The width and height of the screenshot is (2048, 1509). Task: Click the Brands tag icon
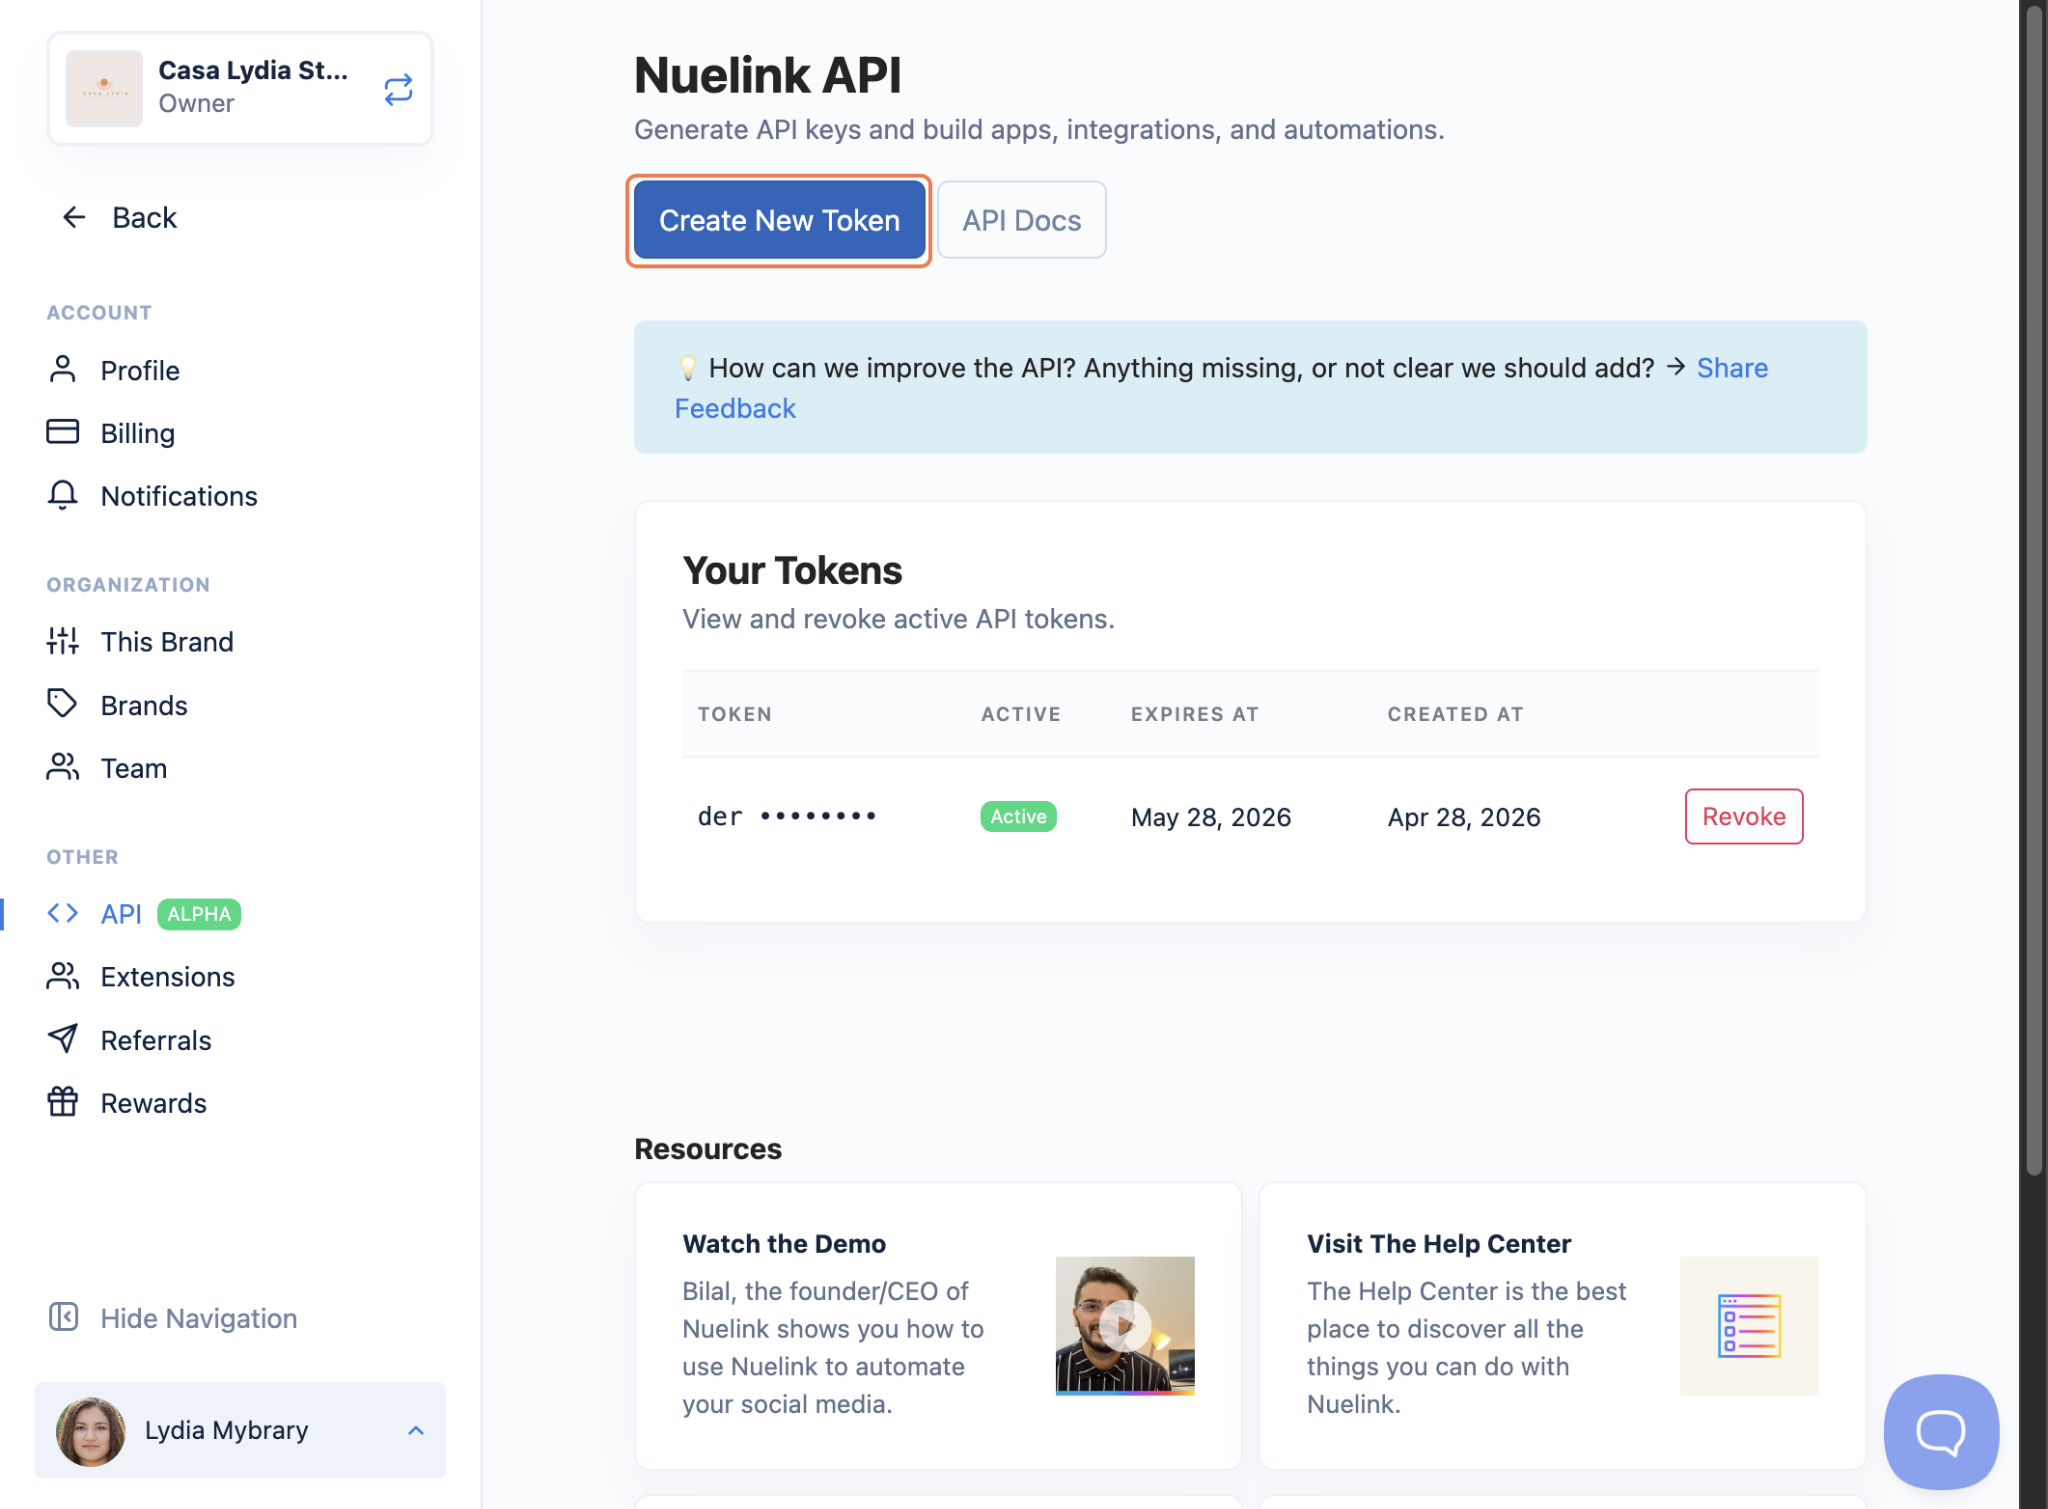coord(62,704)
